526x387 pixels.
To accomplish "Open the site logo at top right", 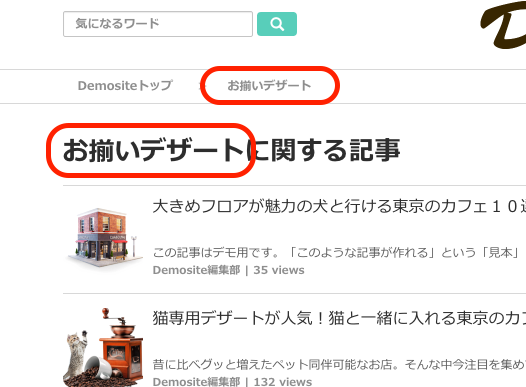I will point(503,25).
